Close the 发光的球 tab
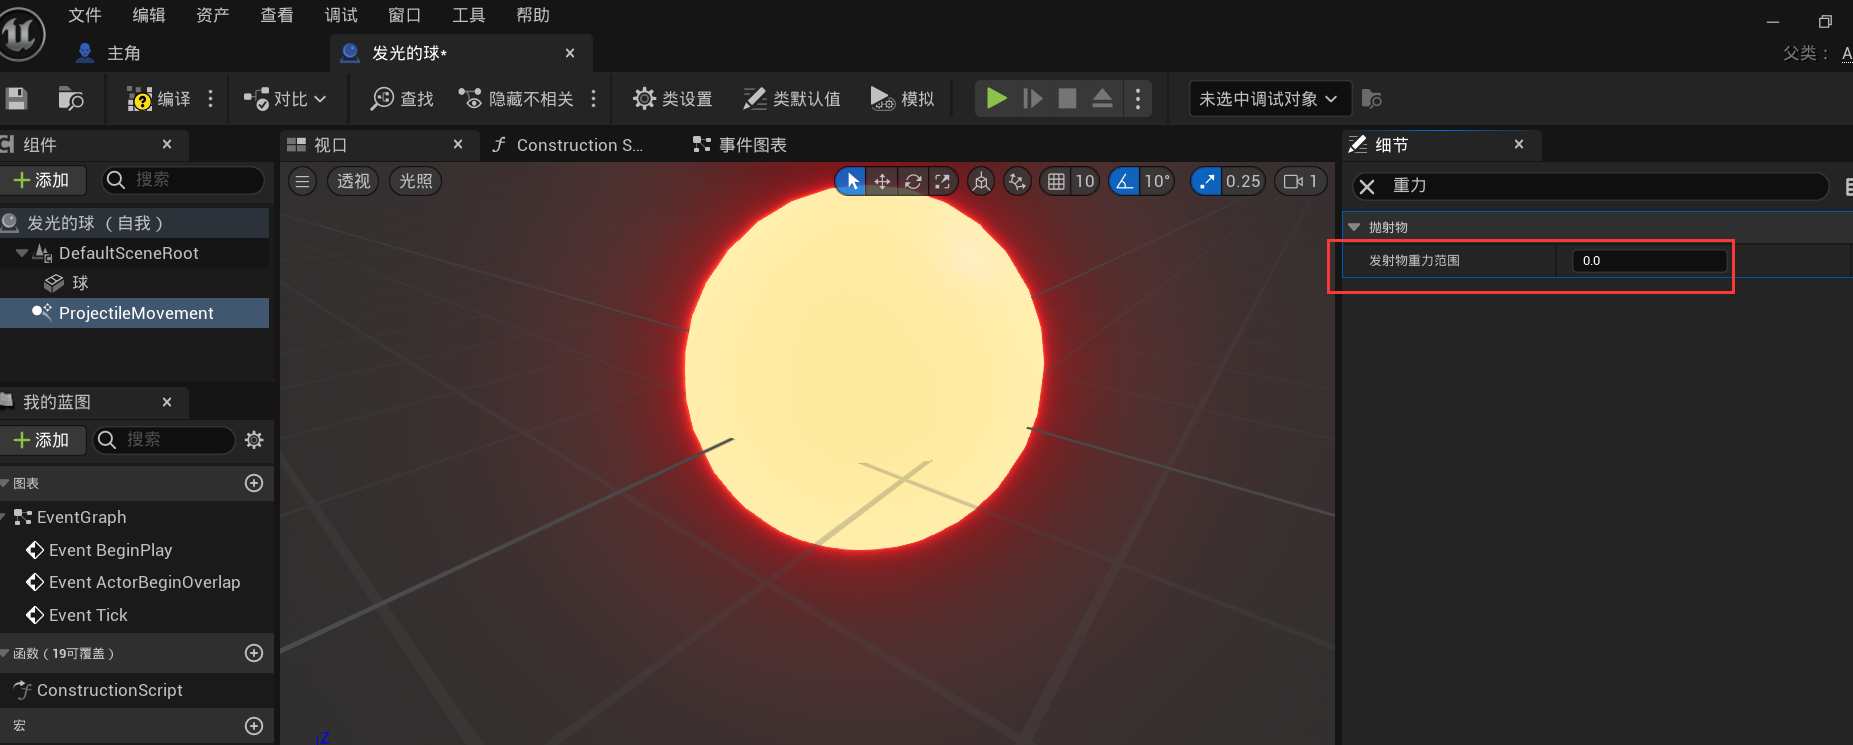The width and height of the screenshot is (1853, 745). coord(570,53)
